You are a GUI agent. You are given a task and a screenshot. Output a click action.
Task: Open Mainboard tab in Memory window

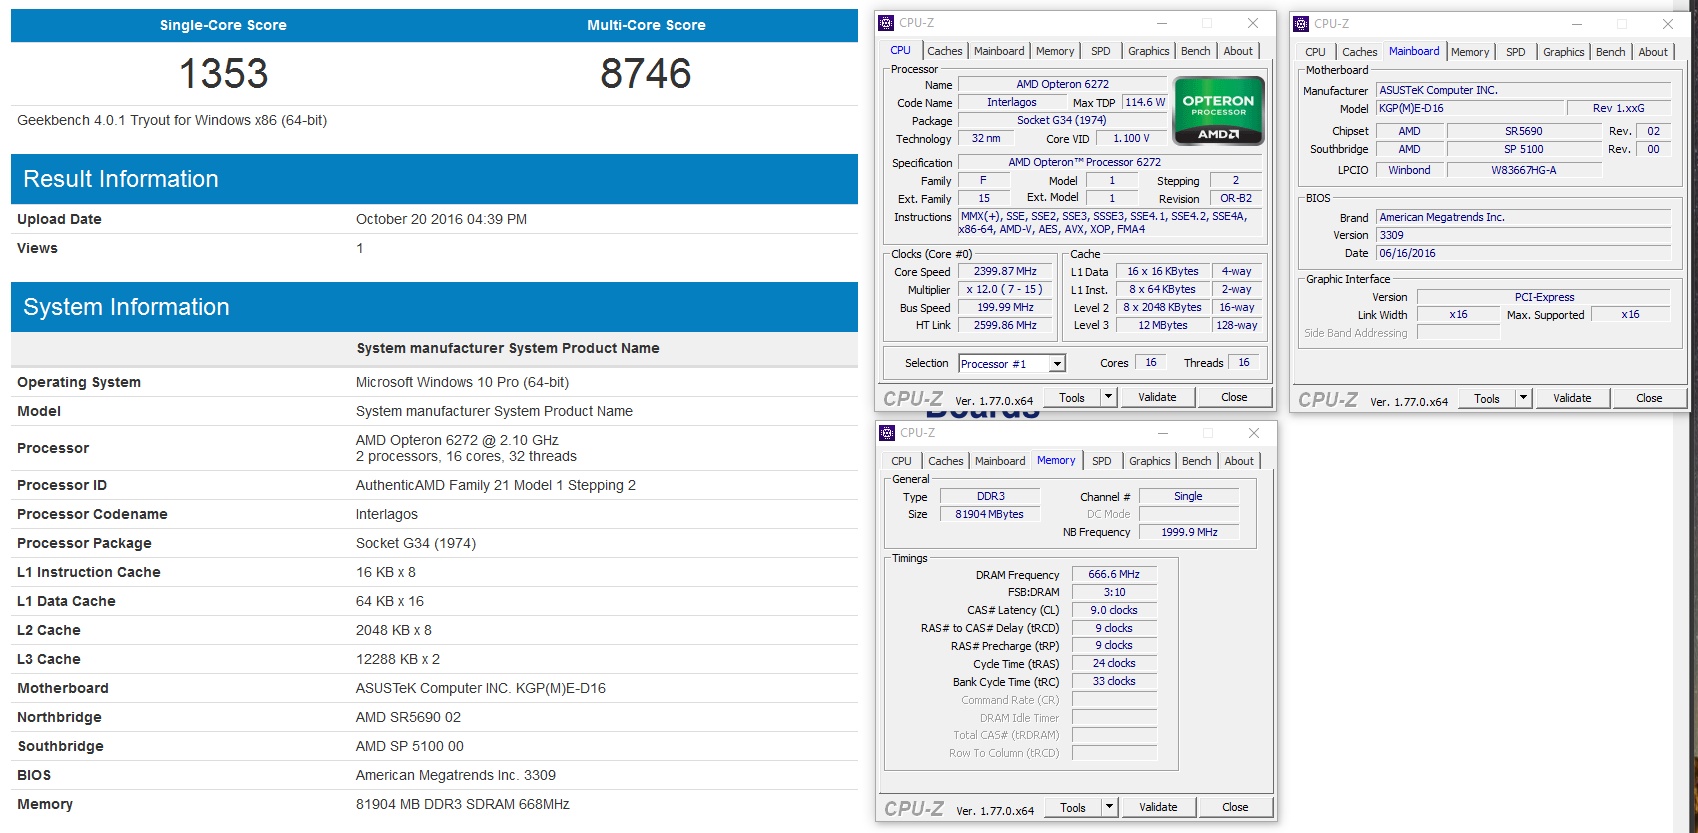click(x=1000, y=461)
